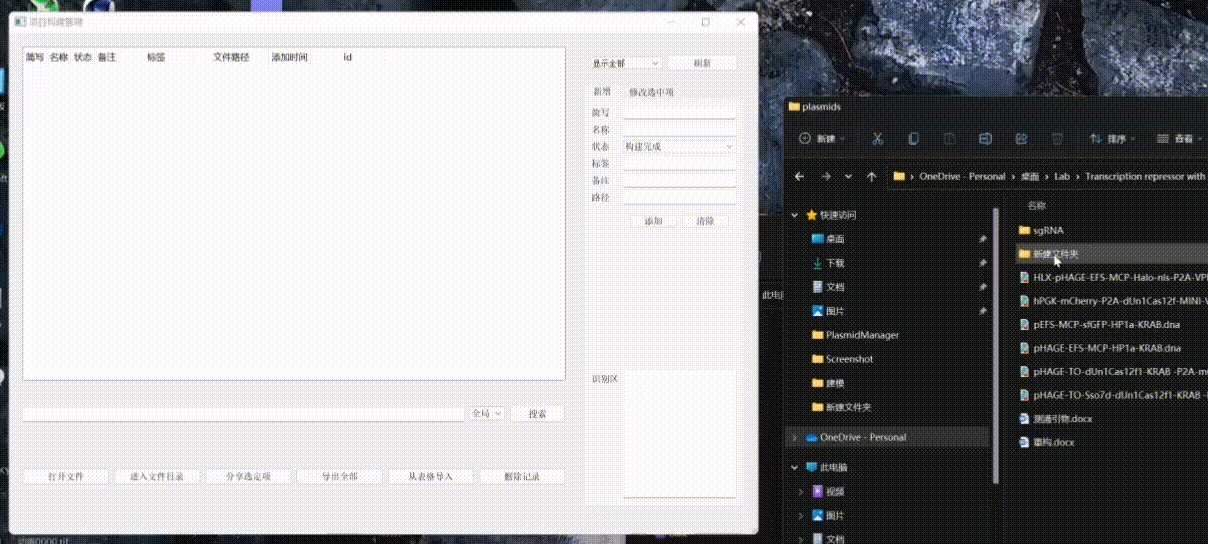1208x544 pixels.
Task: Click the 从表格导入 button
Action: click(430, 476)
